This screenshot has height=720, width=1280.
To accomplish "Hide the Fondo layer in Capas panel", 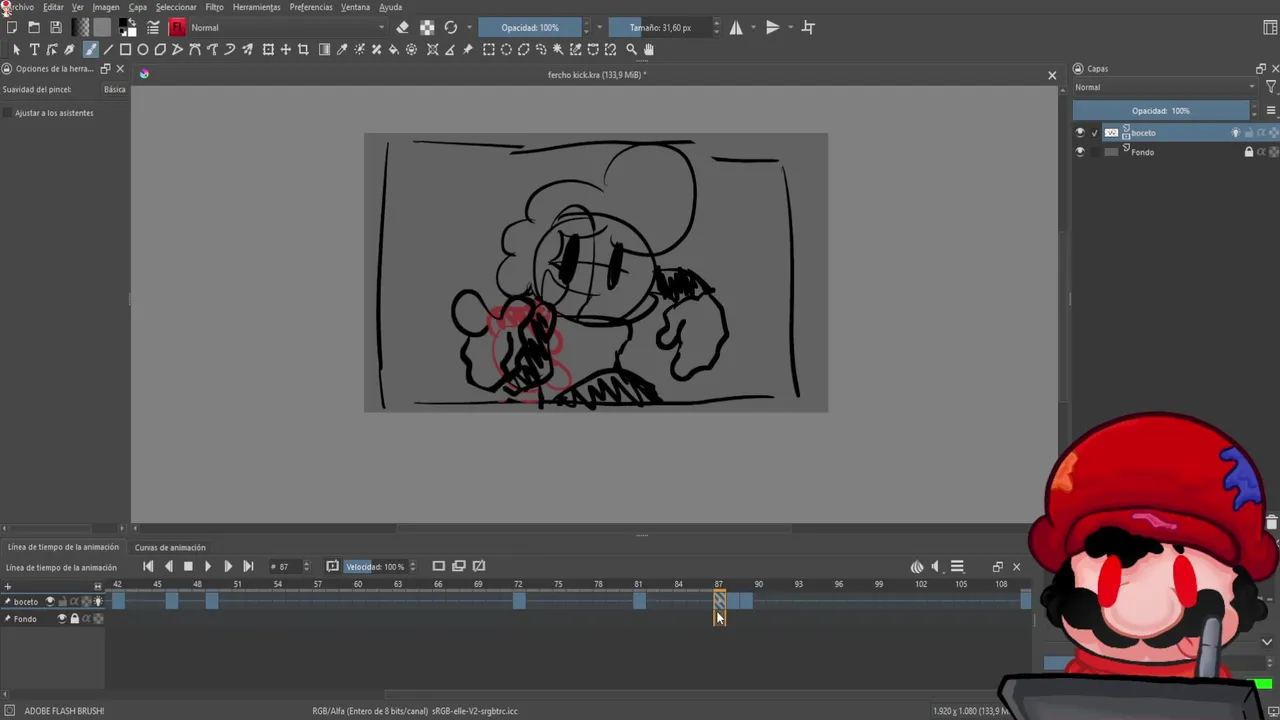I will tap(1079, 152).
